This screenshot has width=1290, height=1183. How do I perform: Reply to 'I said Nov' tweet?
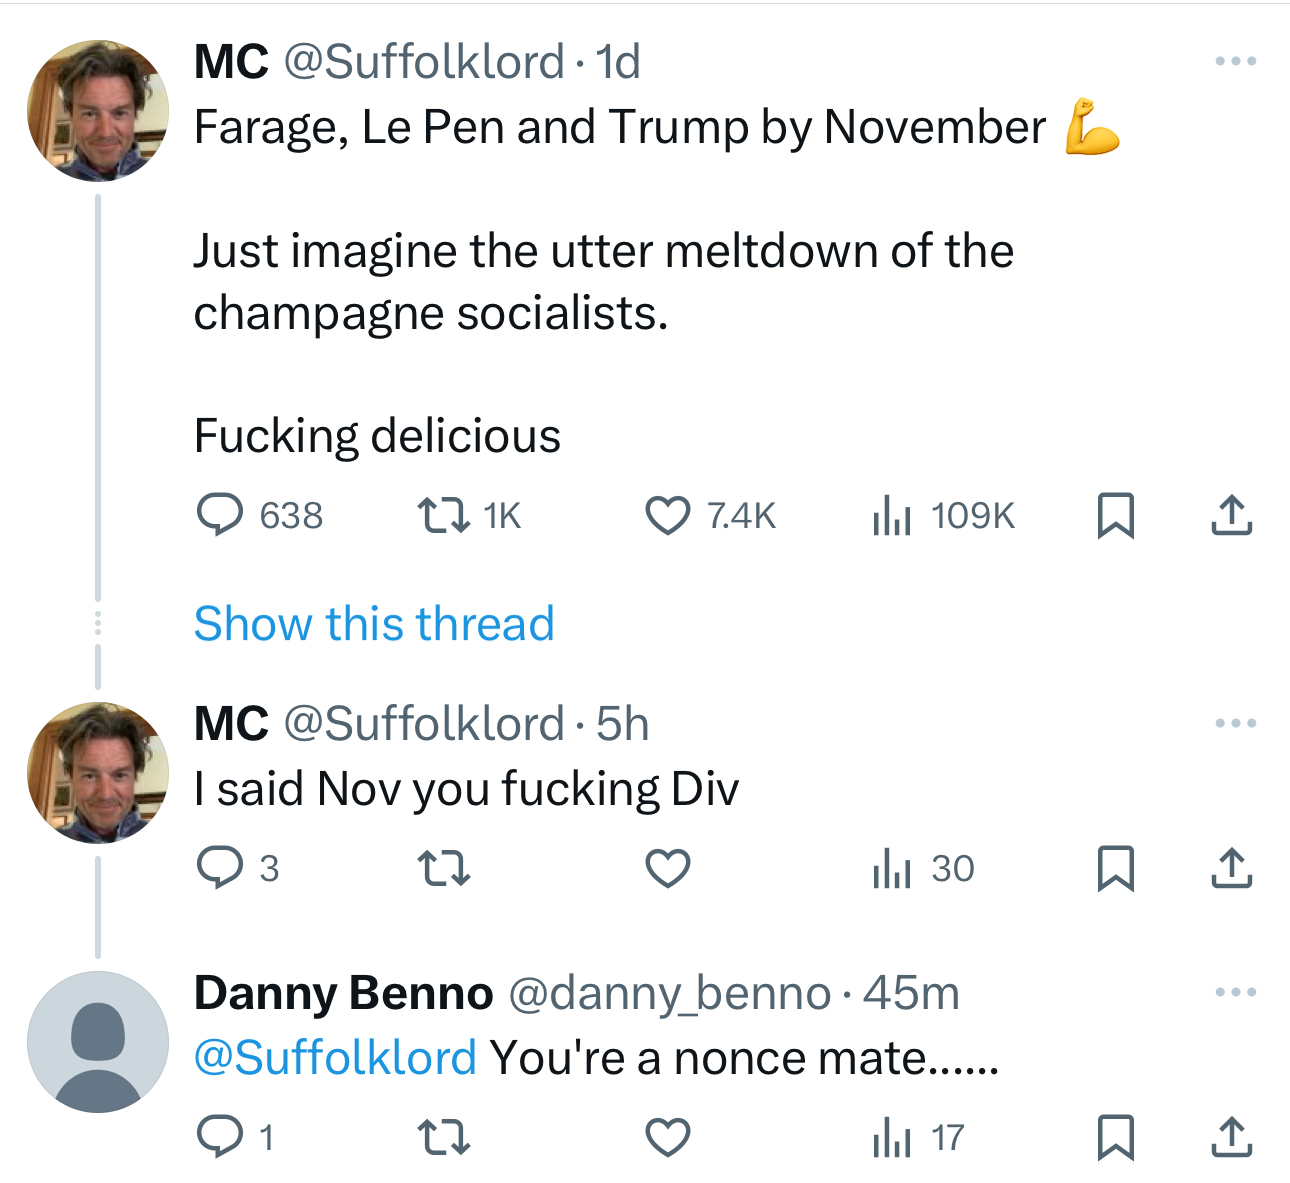click(x=220, y=868)
